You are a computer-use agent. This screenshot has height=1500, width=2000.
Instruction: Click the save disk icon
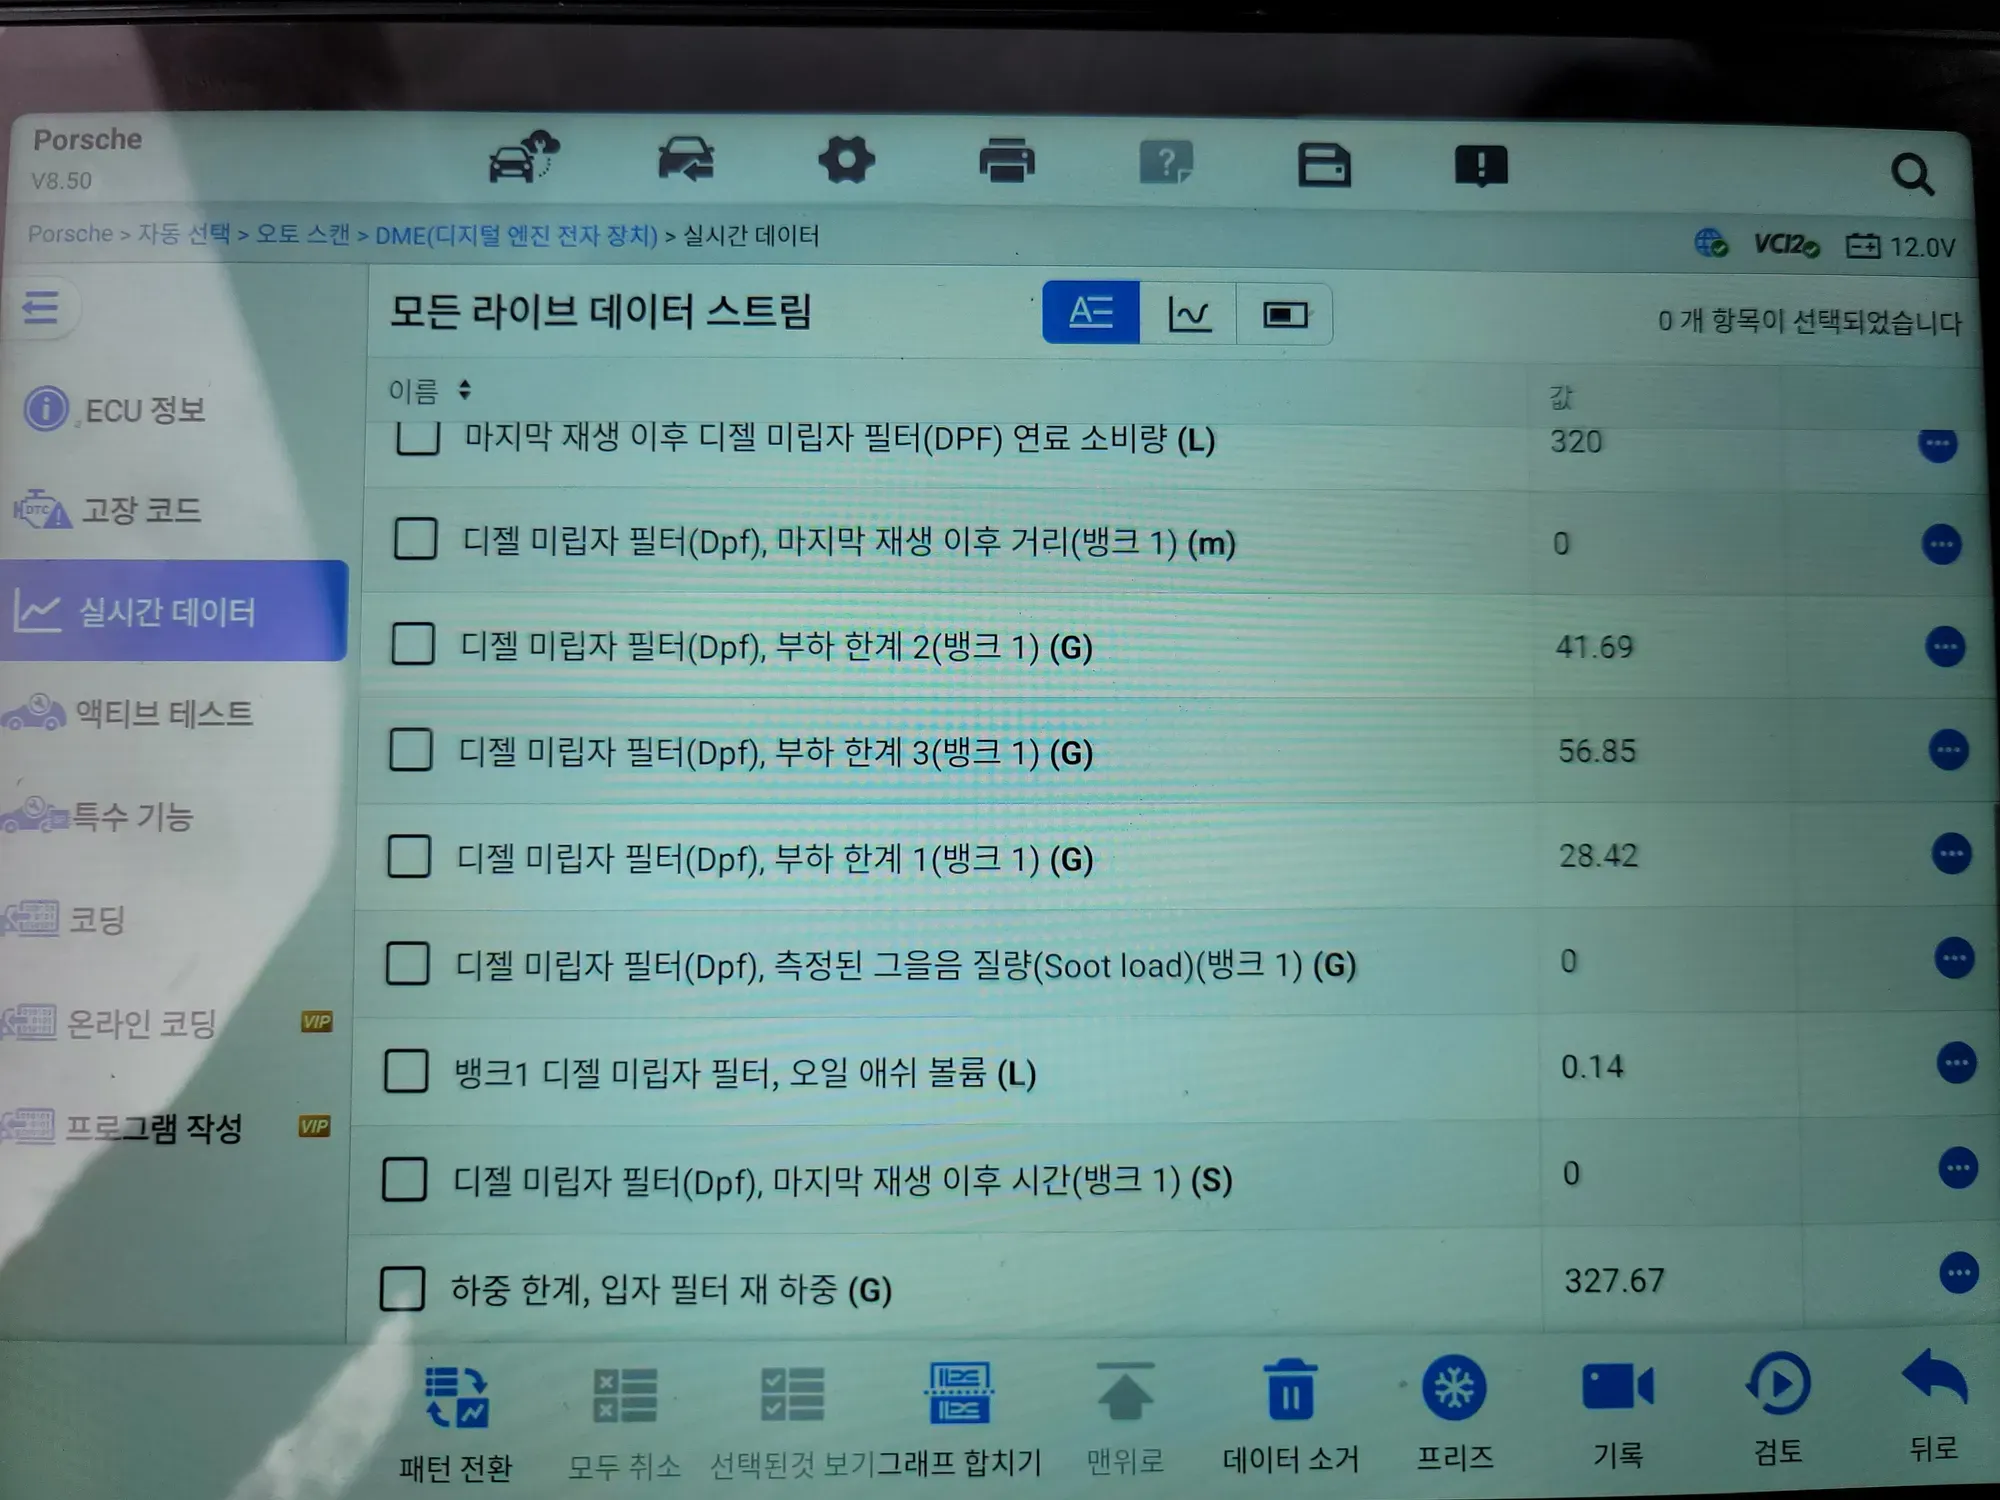point(1324,165)
